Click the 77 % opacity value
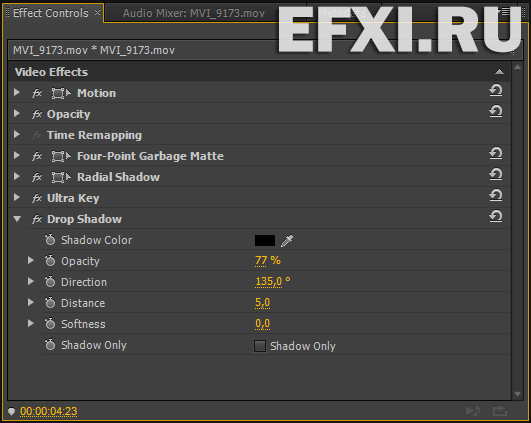Image resolution: width=531 pixels, height=423 pixels. pos(268,260)
